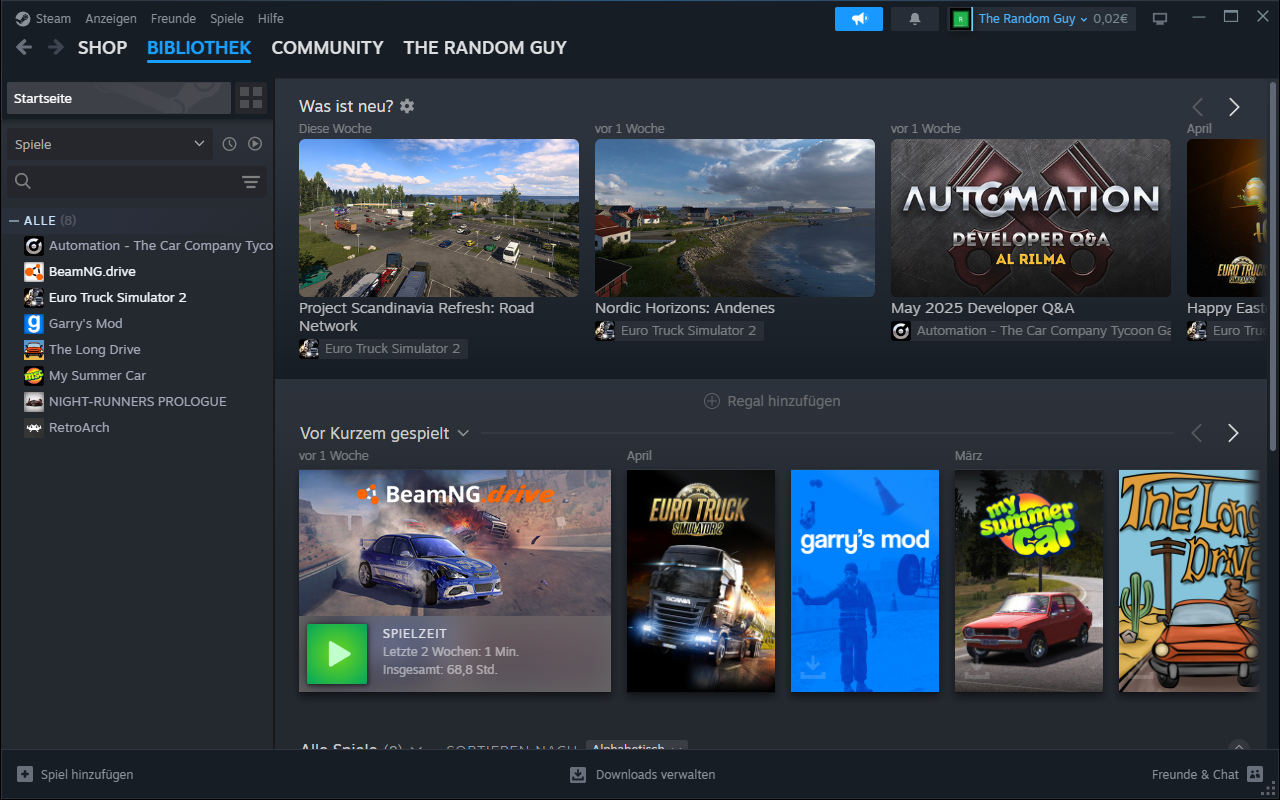Switch to the BIBLIOTHEK tab
This screenshot has height=800, width=1280.
click(199, 47)
